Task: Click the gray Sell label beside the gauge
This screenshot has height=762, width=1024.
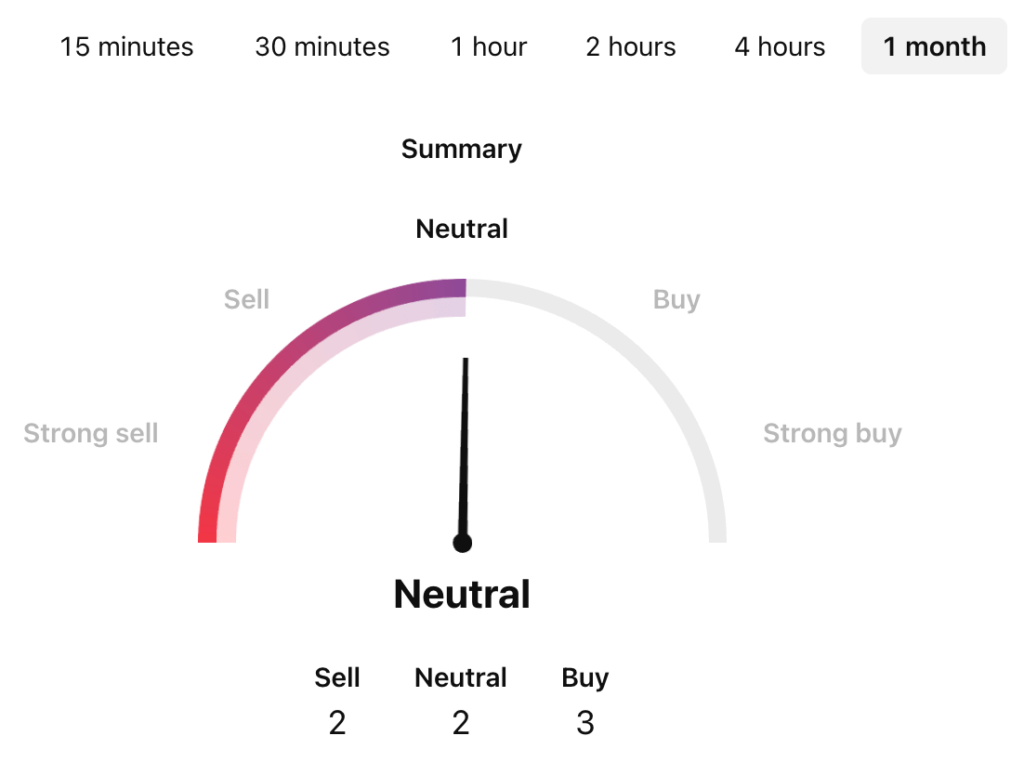Action: 247,299
